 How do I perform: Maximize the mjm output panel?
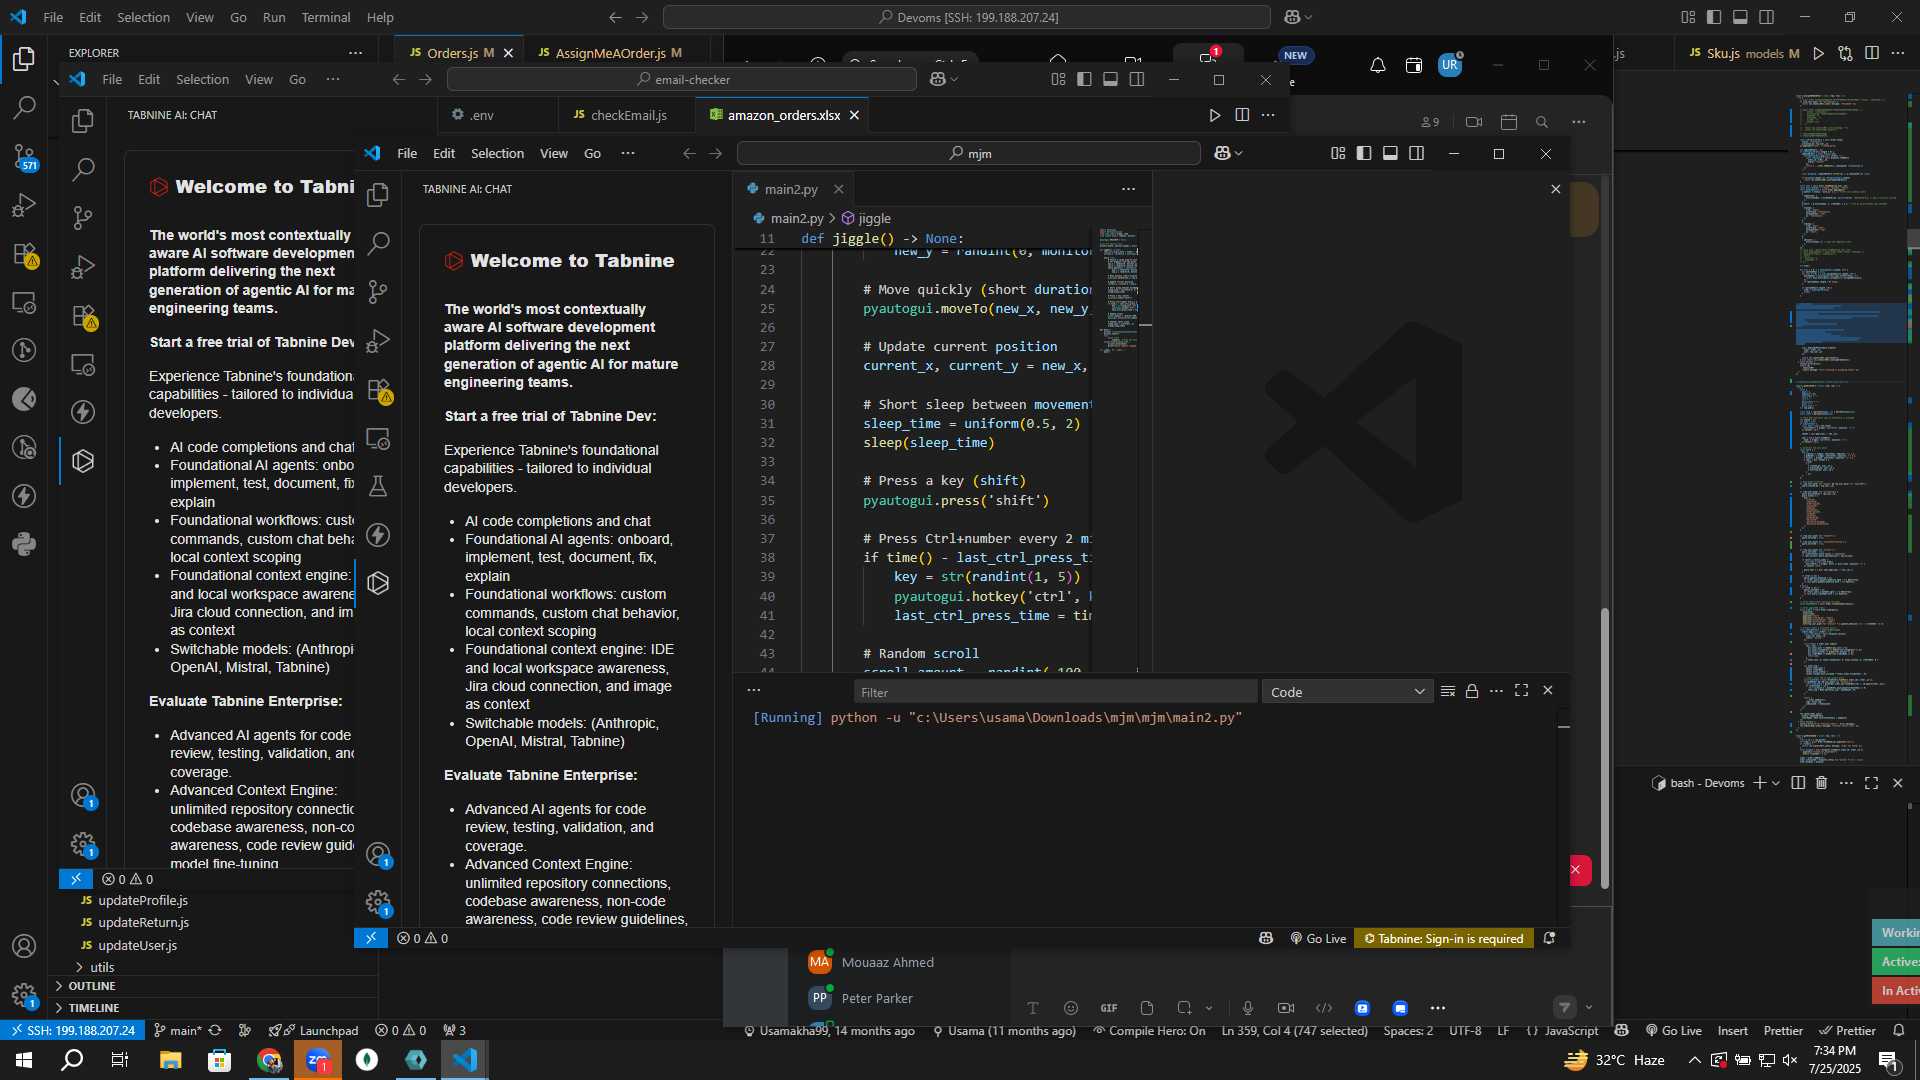(1521, 691)
